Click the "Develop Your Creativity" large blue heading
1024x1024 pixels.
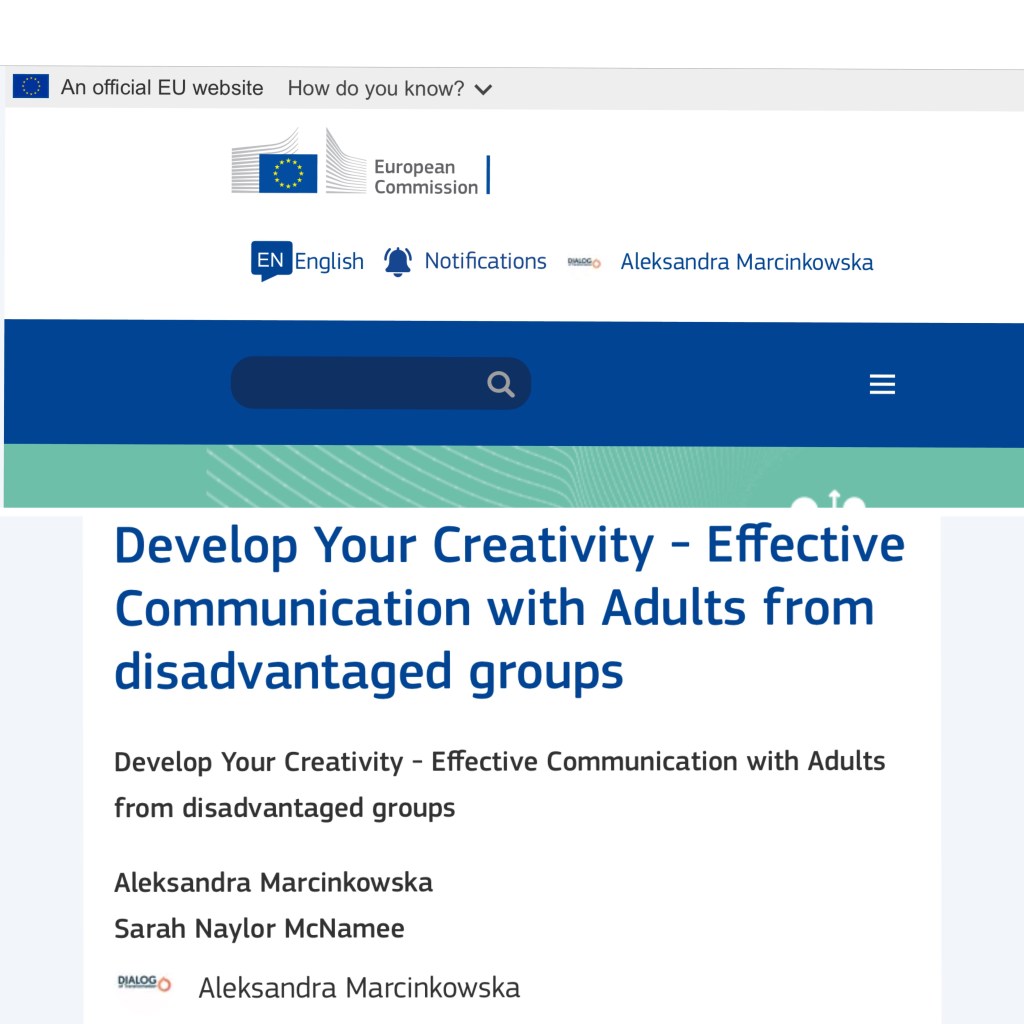509,608
